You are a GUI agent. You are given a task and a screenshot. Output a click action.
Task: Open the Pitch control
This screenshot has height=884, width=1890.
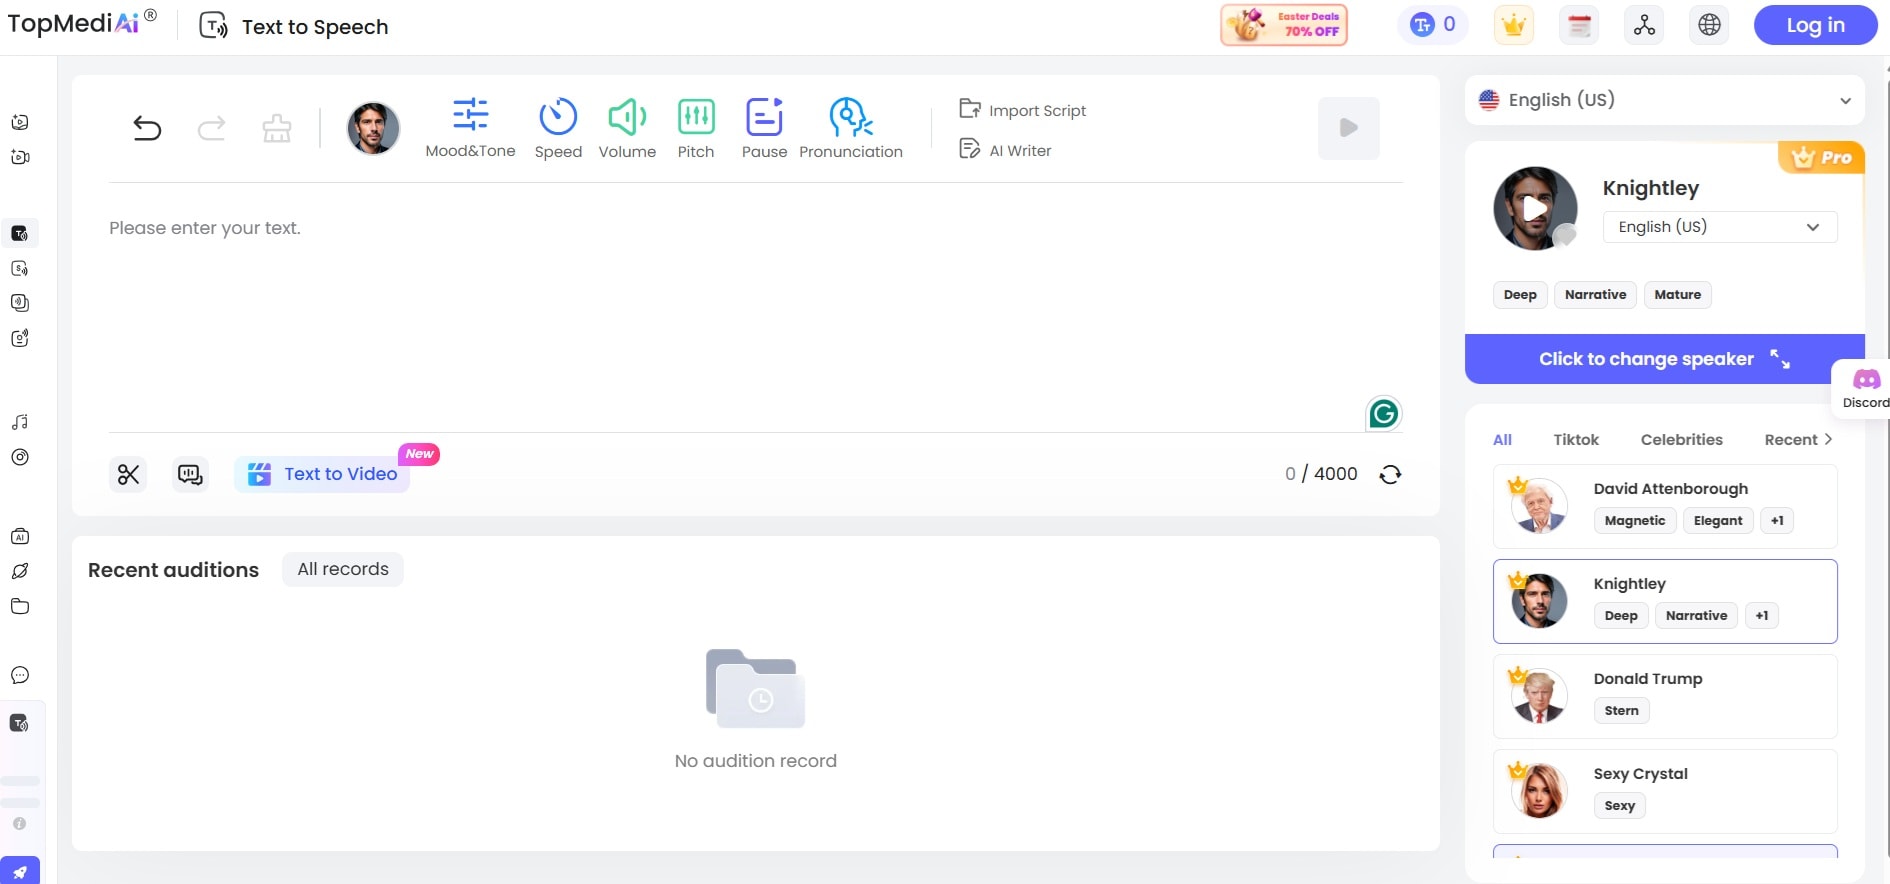(x=696, y=128)
